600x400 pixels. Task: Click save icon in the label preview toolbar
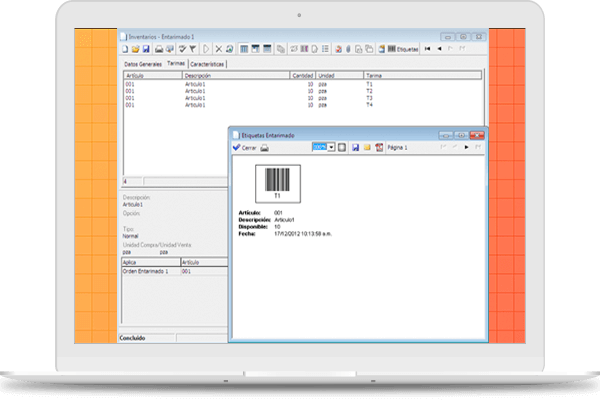coord(355,147)
